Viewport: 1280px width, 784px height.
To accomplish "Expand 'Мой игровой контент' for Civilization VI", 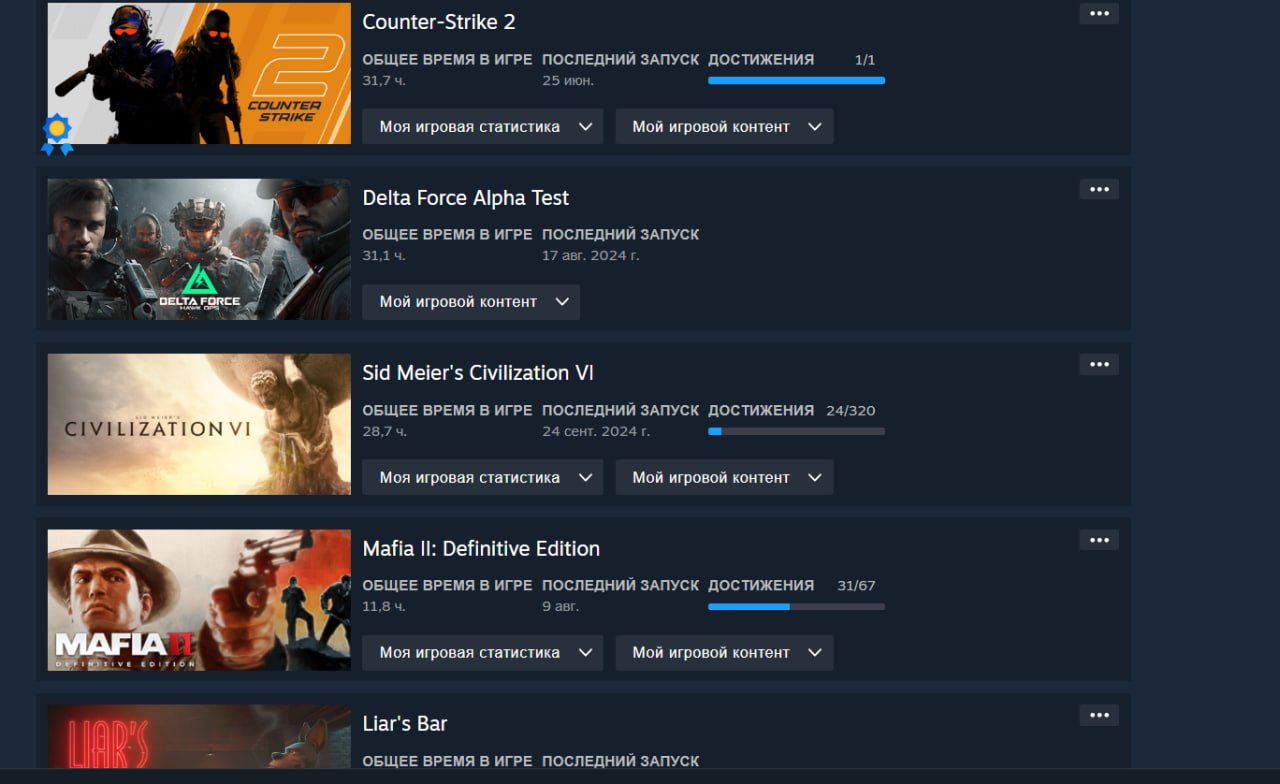I will tap(724, 478).
